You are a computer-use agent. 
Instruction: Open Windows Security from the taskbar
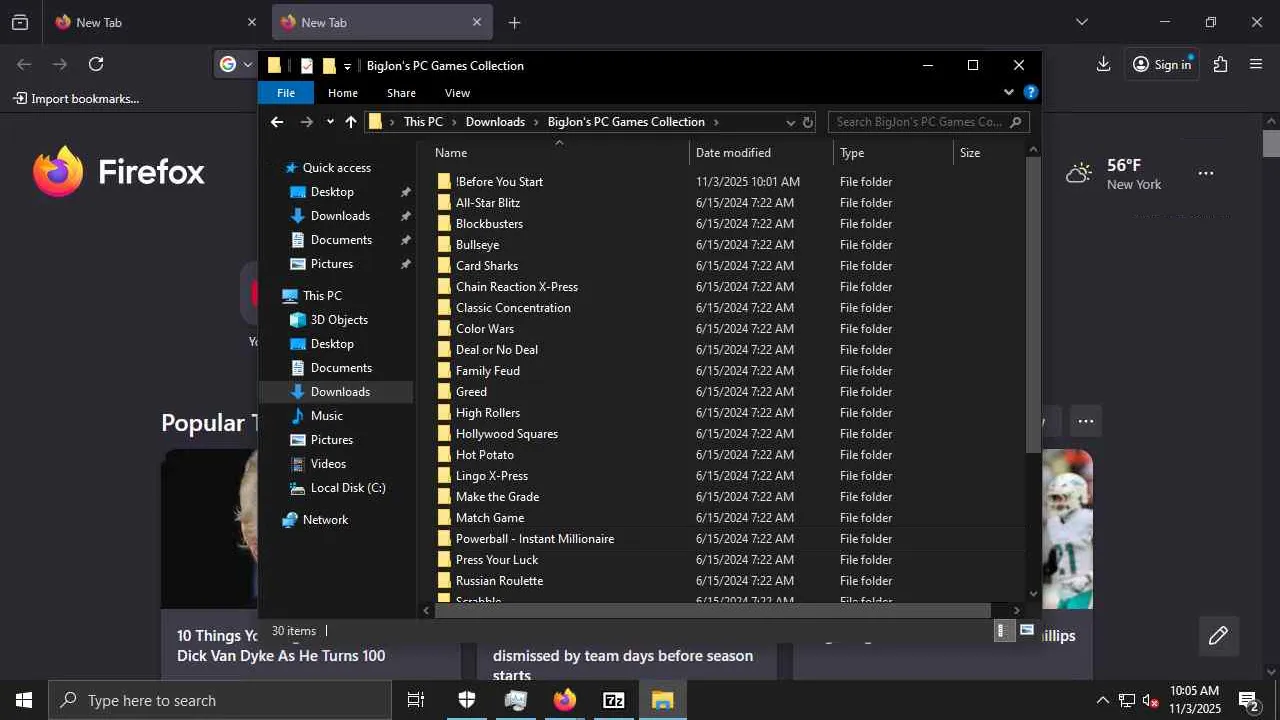tap(467, 700)
